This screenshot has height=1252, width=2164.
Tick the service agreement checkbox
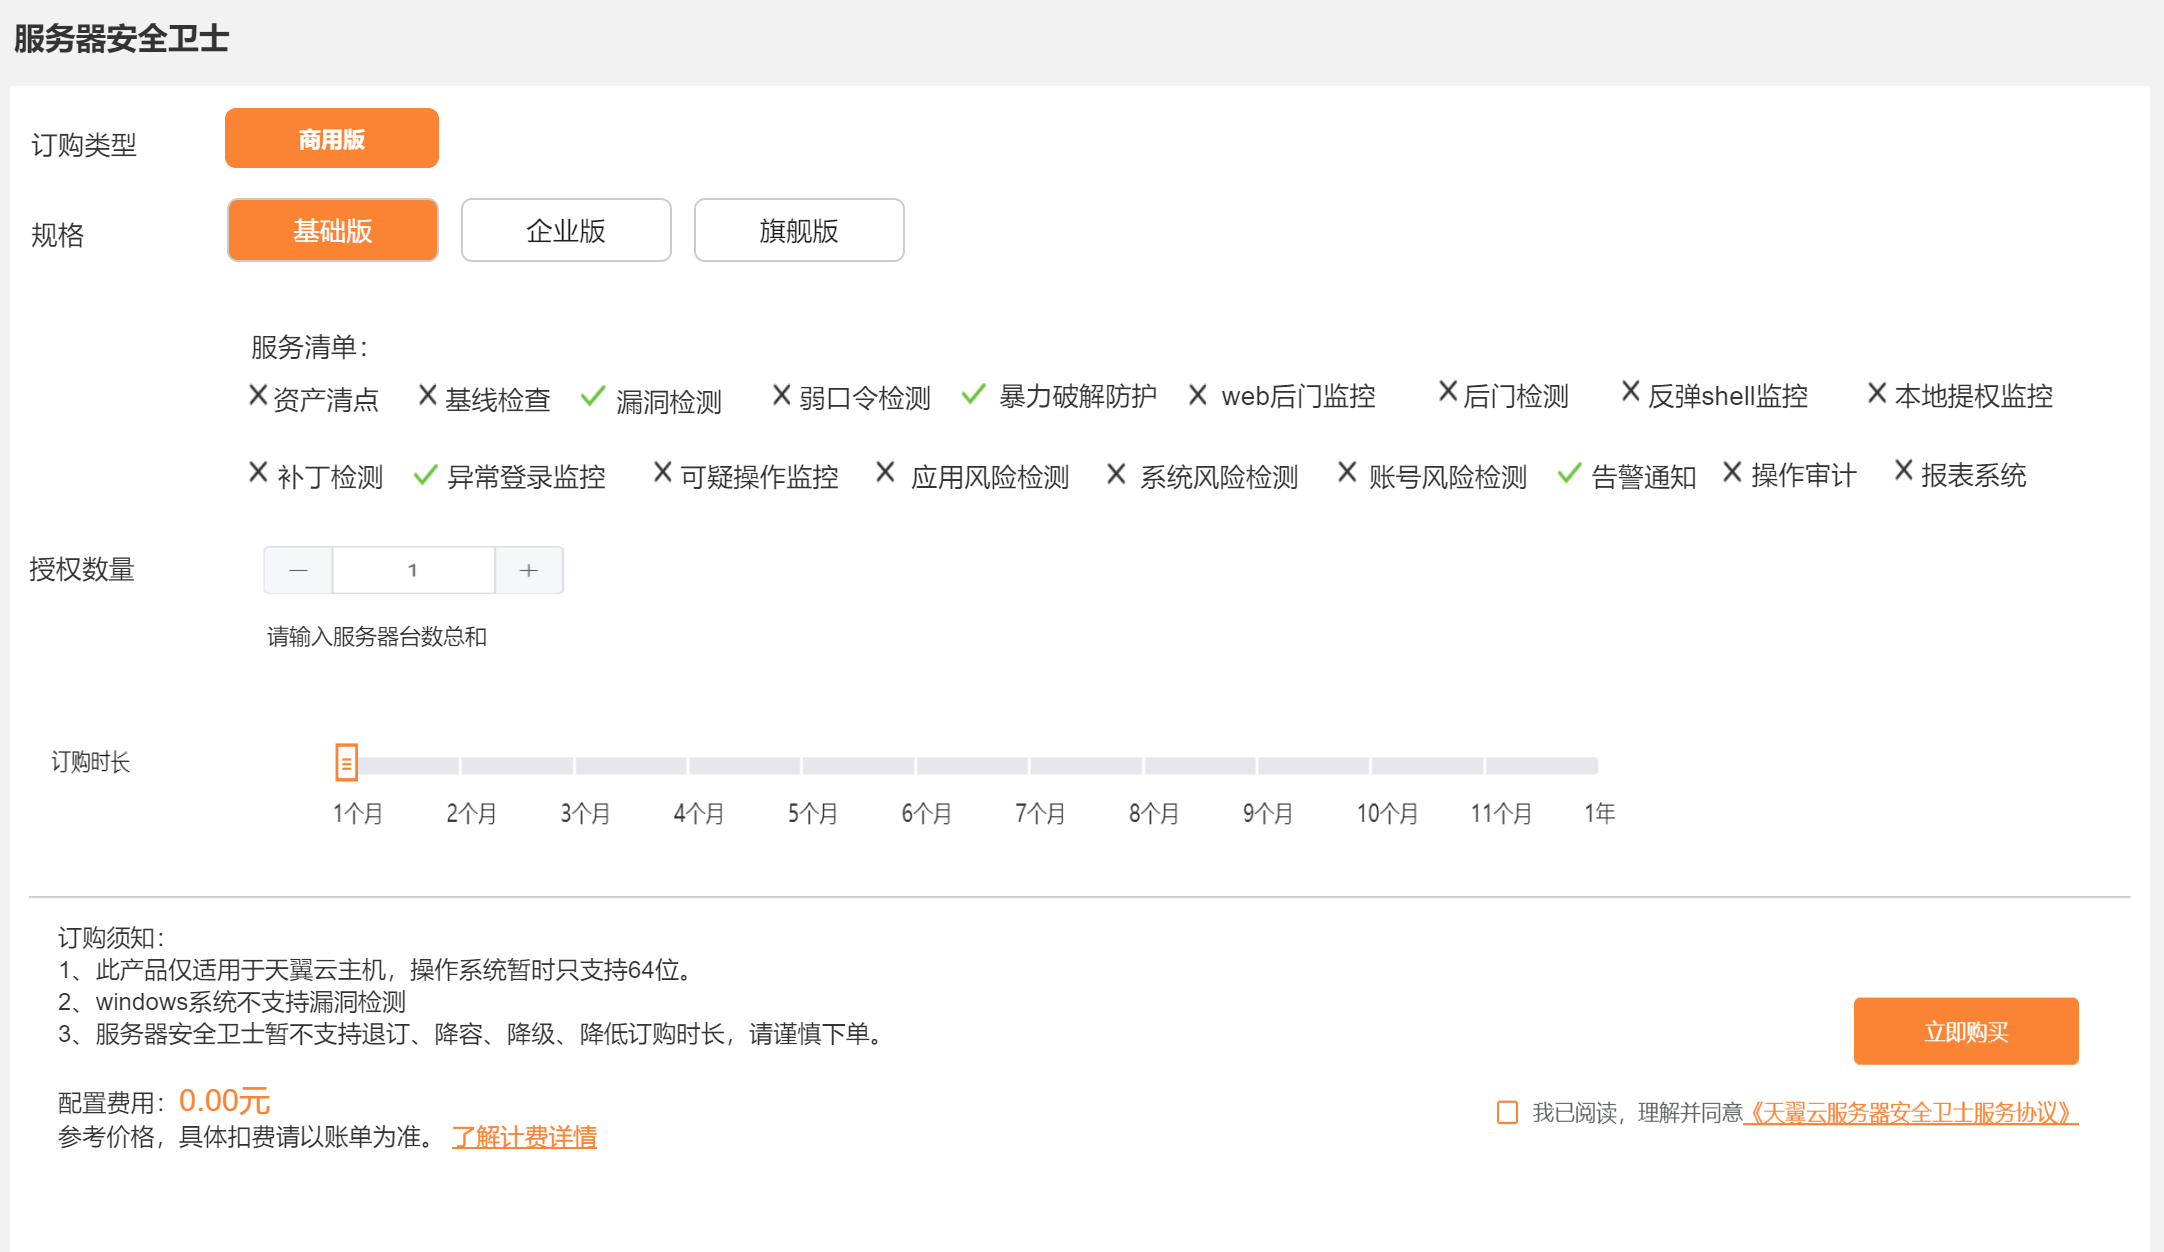click(x=1507, y=1112)
